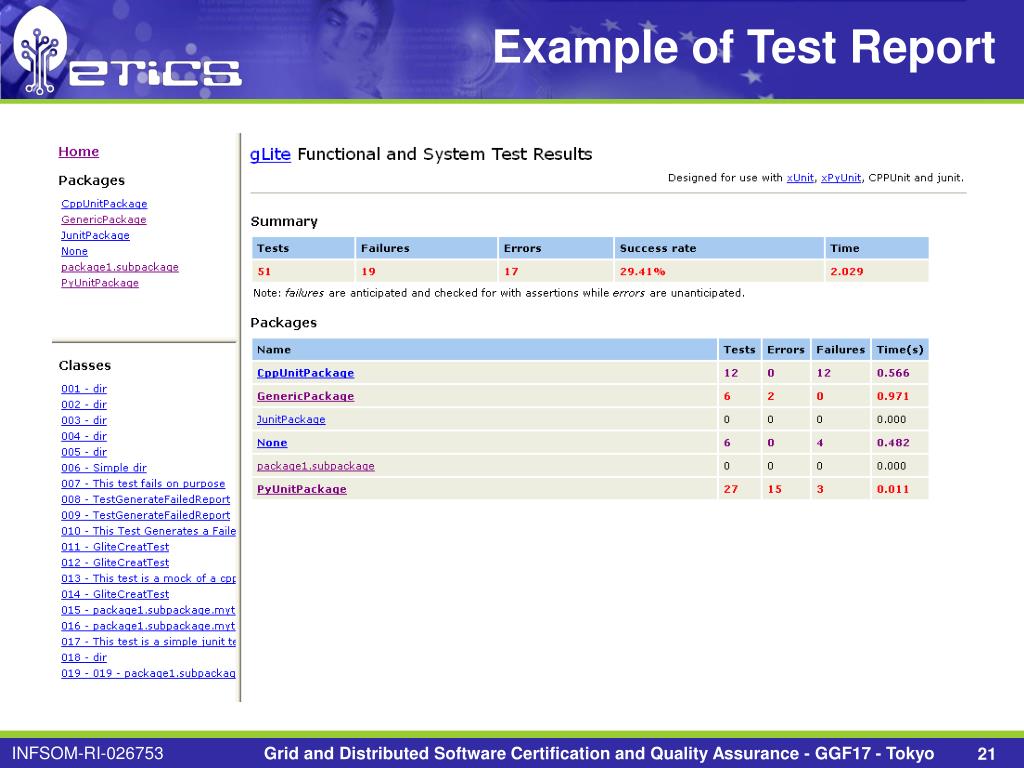1024x768 pixels.
Task: Open 010 - This Test Generates a Faile
Action: [x=148, y=531]
